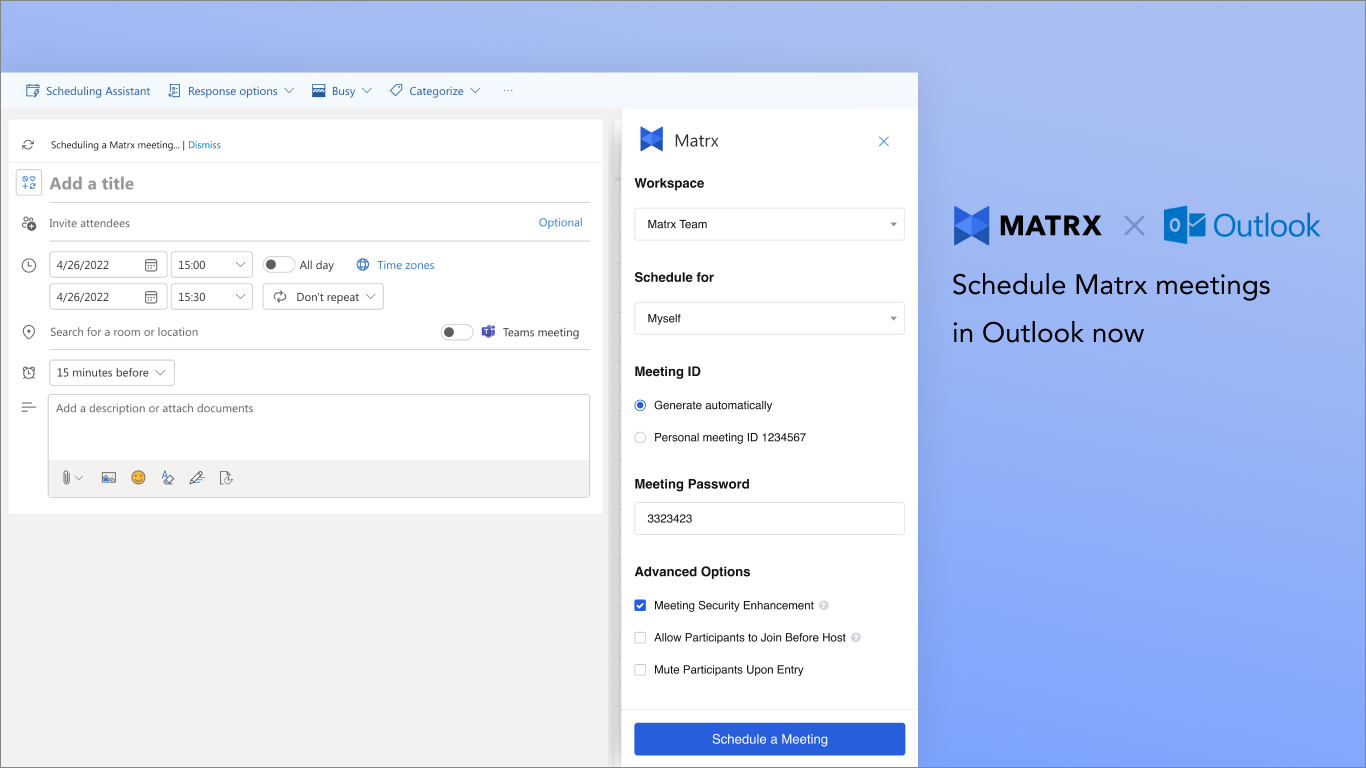The height and width of the screenshot is (768, 1366).
Task: Click the description text area
Action: click(319, 428)
